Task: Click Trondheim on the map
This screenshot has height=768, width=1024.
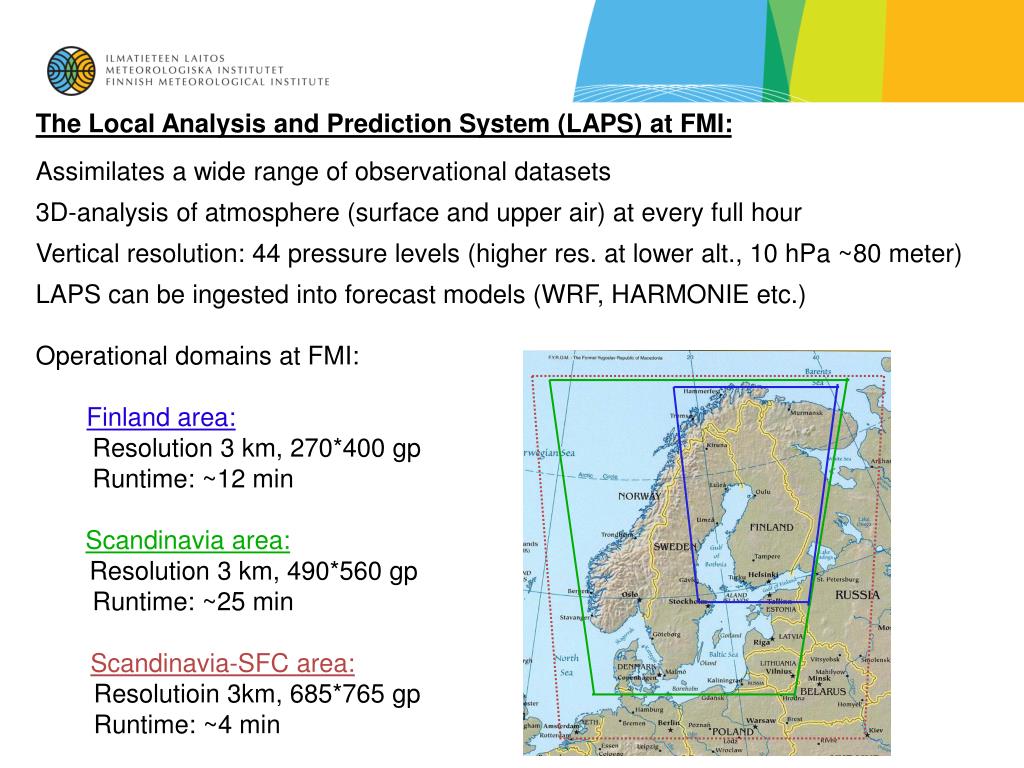Action: 617,534
